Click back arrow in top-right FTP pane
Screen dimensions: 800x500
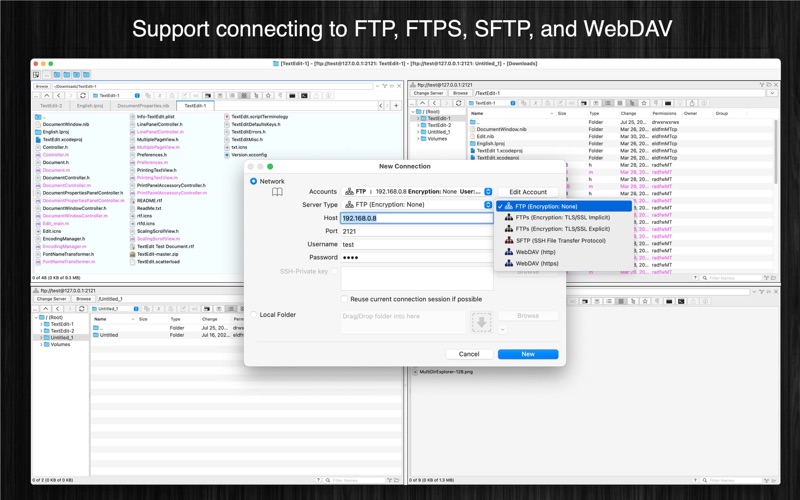(x=435, y=103)
